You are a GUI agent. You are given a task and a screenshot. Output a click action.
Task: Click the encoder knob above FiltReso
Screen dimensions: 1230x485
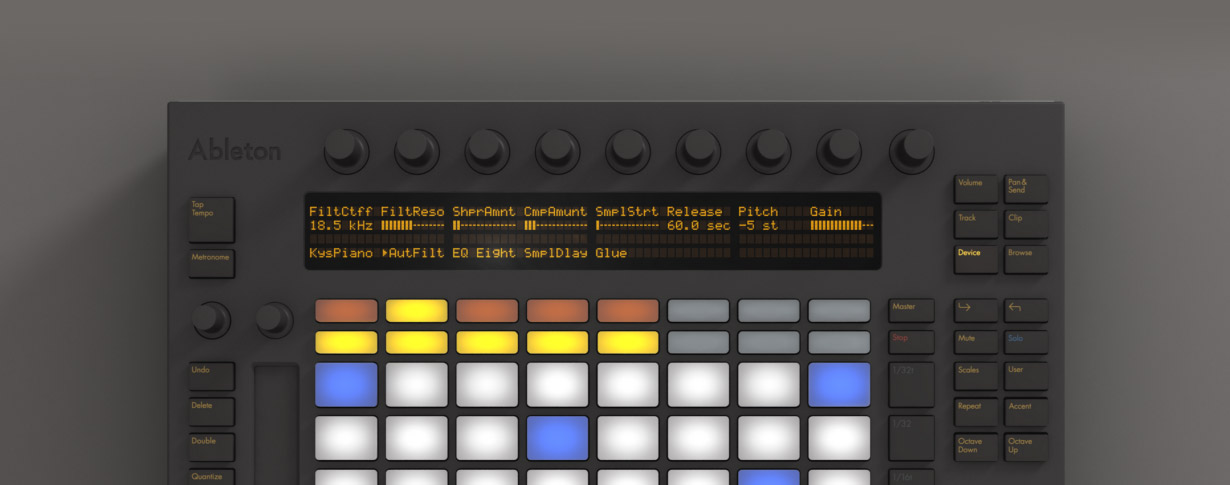tap(416, 151)
